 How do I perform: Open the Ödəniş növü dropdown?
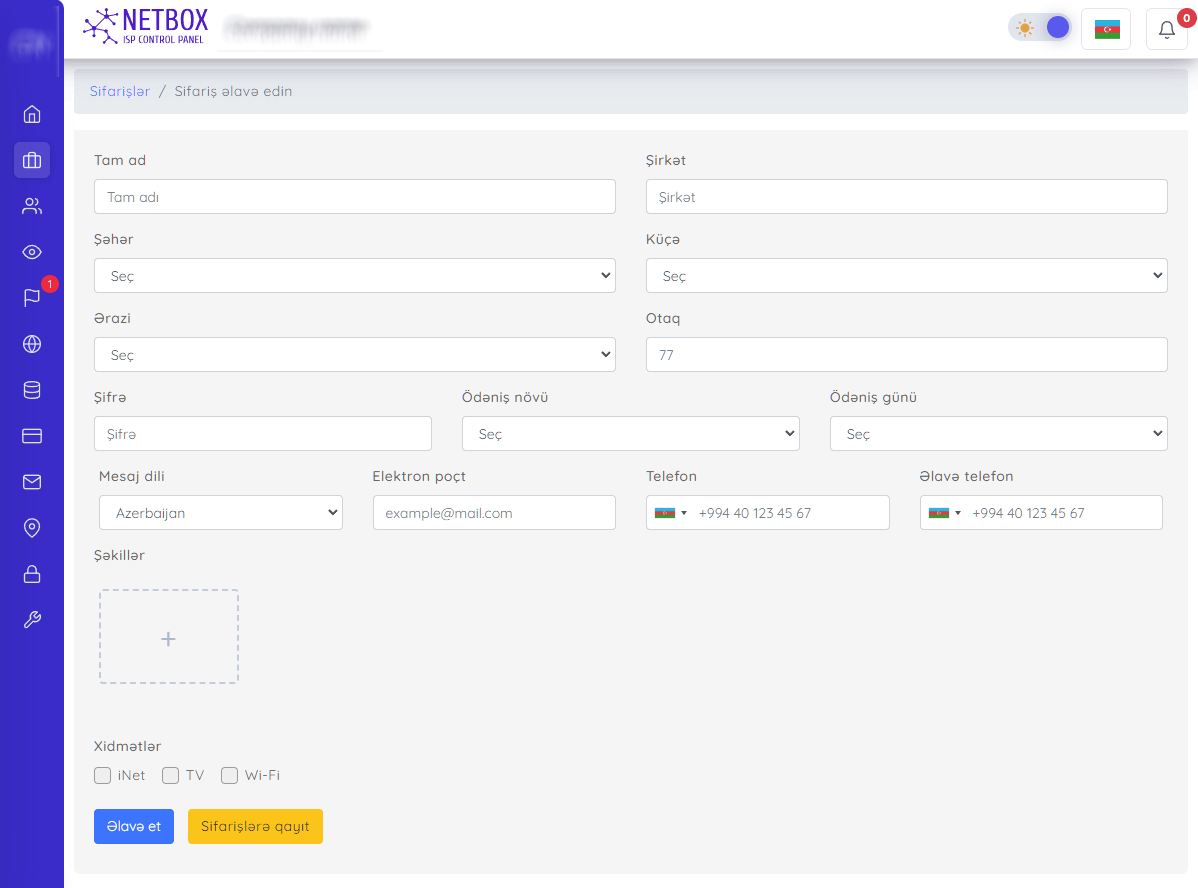tap(630, 434)
